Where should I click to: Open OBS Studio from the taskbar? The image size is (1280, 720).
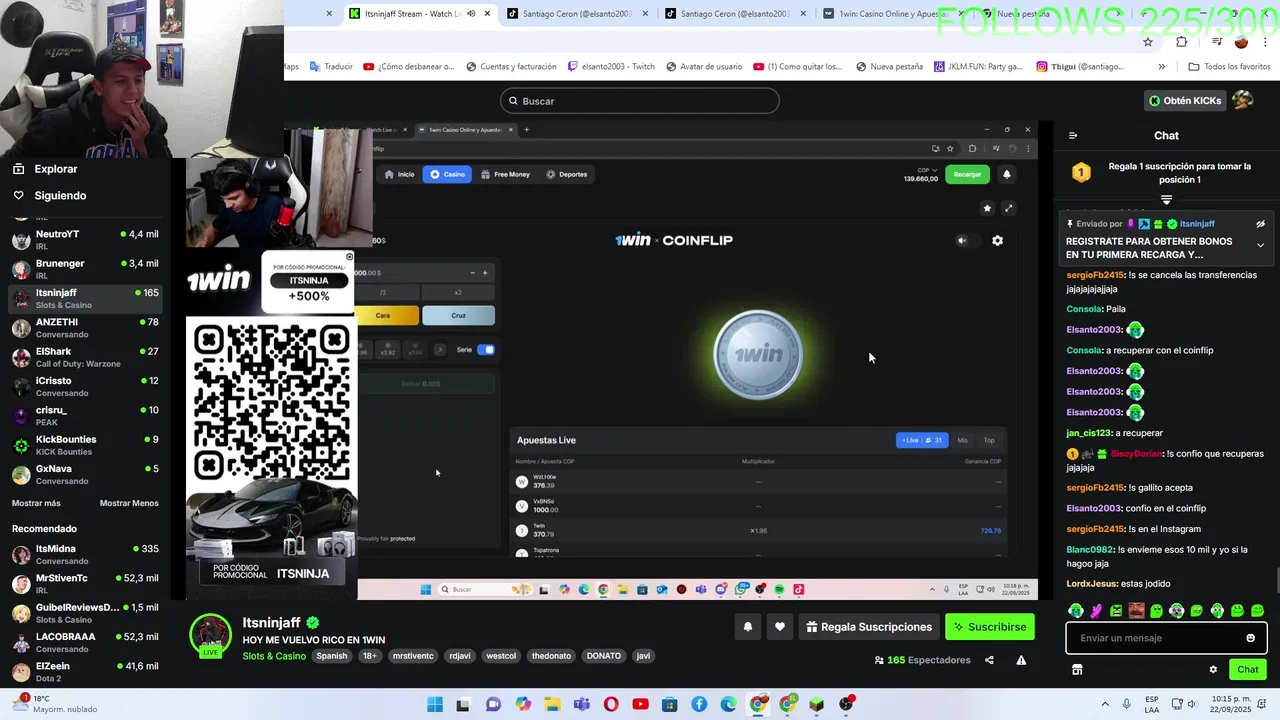click(x=847, y=704)
